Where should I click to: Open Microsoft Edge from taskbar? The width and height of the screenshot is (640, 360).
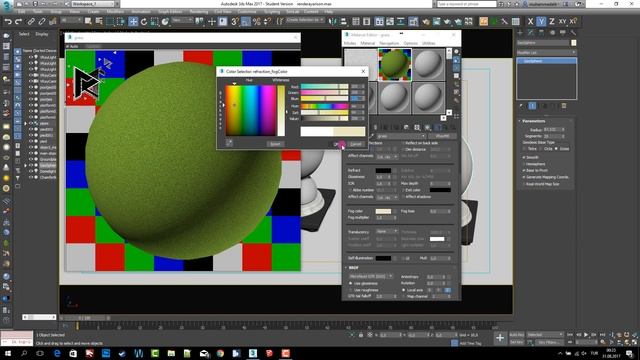point(57,353)
